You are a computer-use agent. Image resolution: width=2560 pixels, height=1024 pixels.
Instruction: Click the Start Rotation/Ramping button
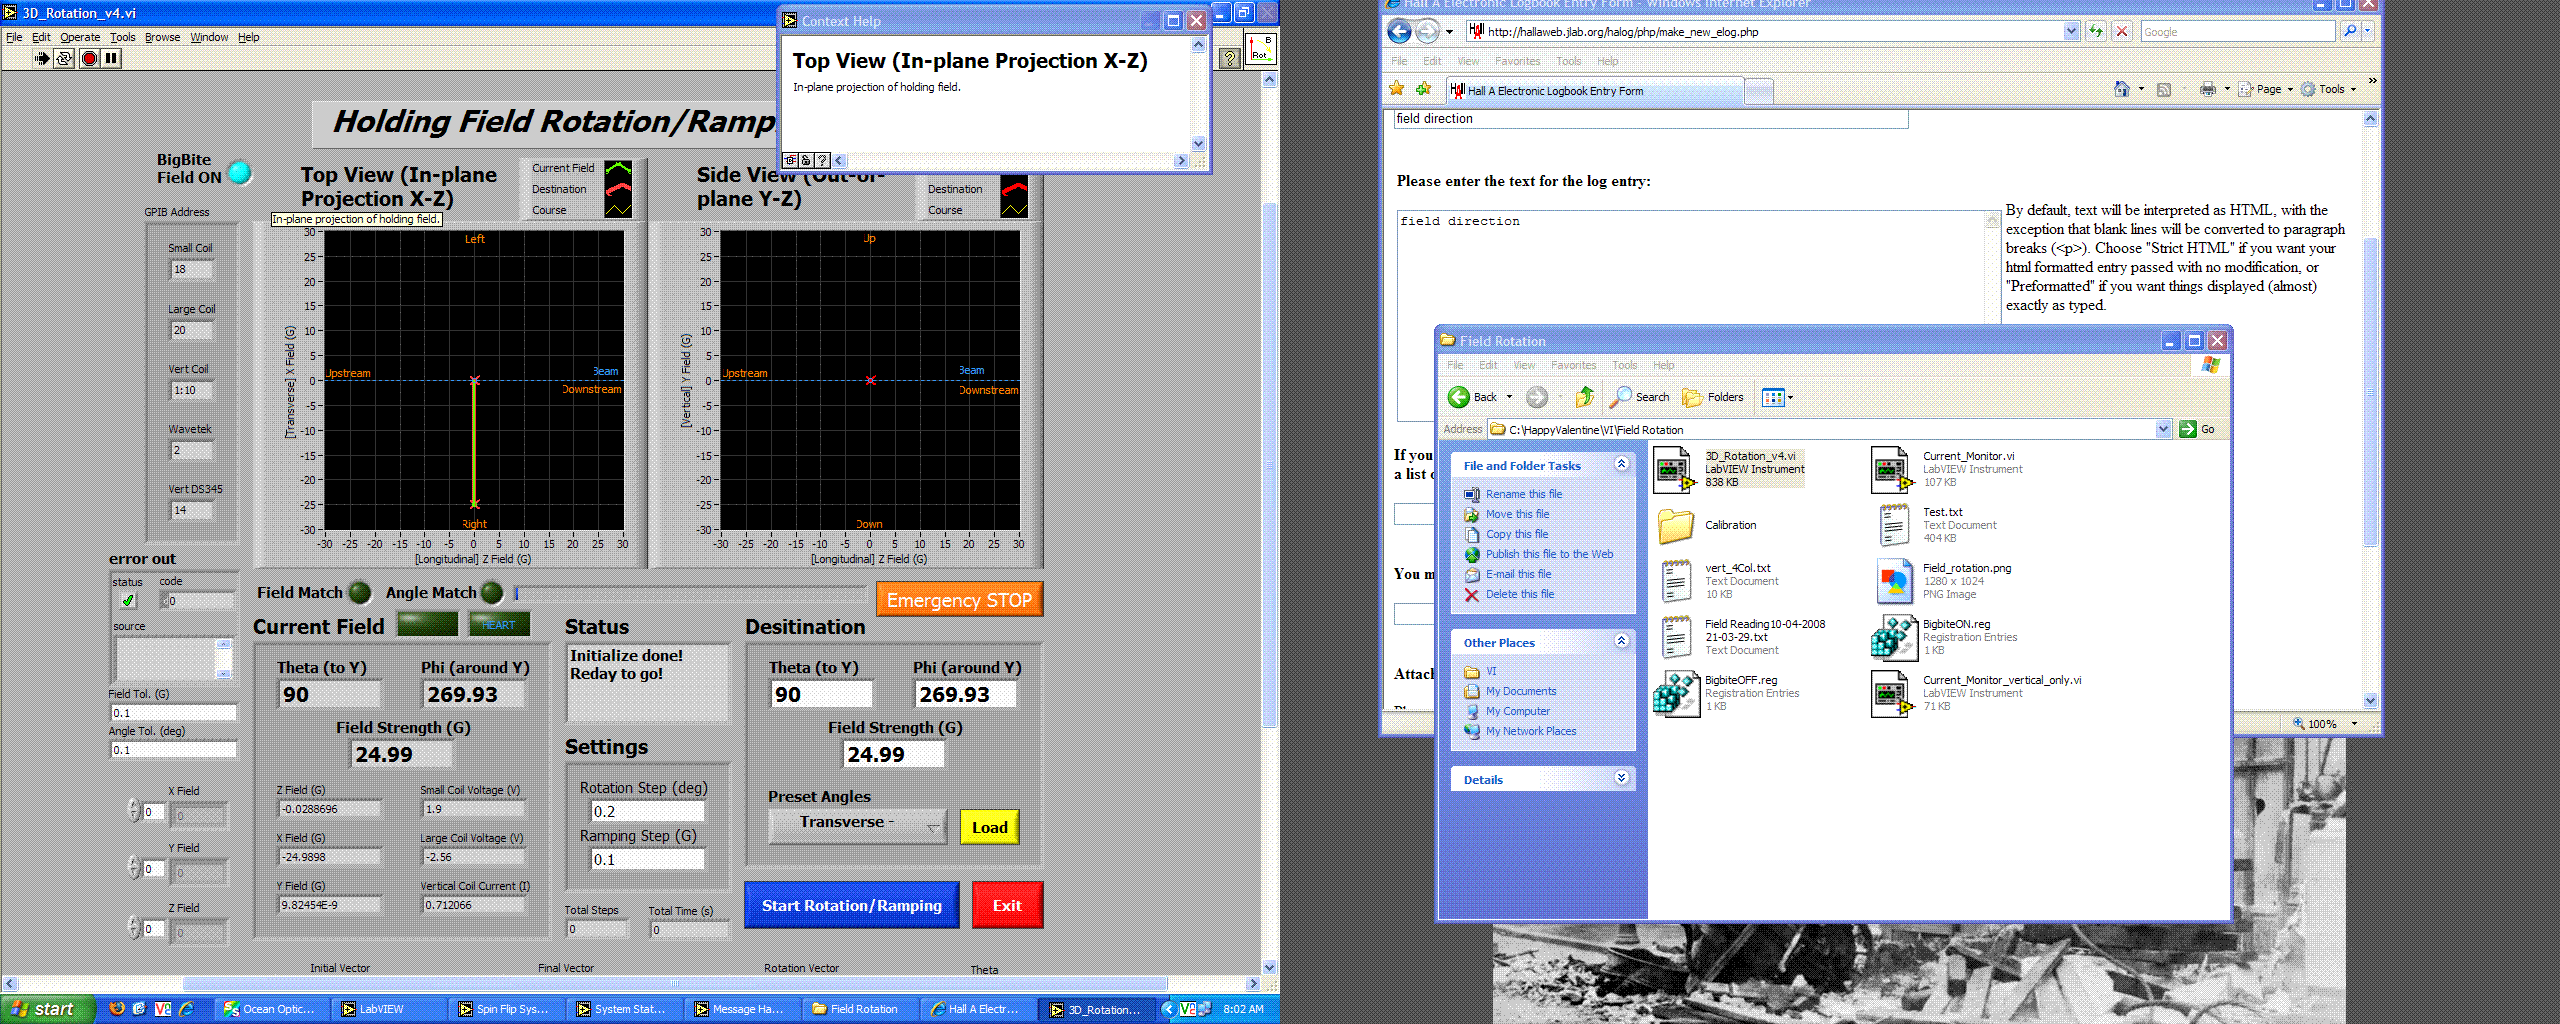(x=852, y=905)
